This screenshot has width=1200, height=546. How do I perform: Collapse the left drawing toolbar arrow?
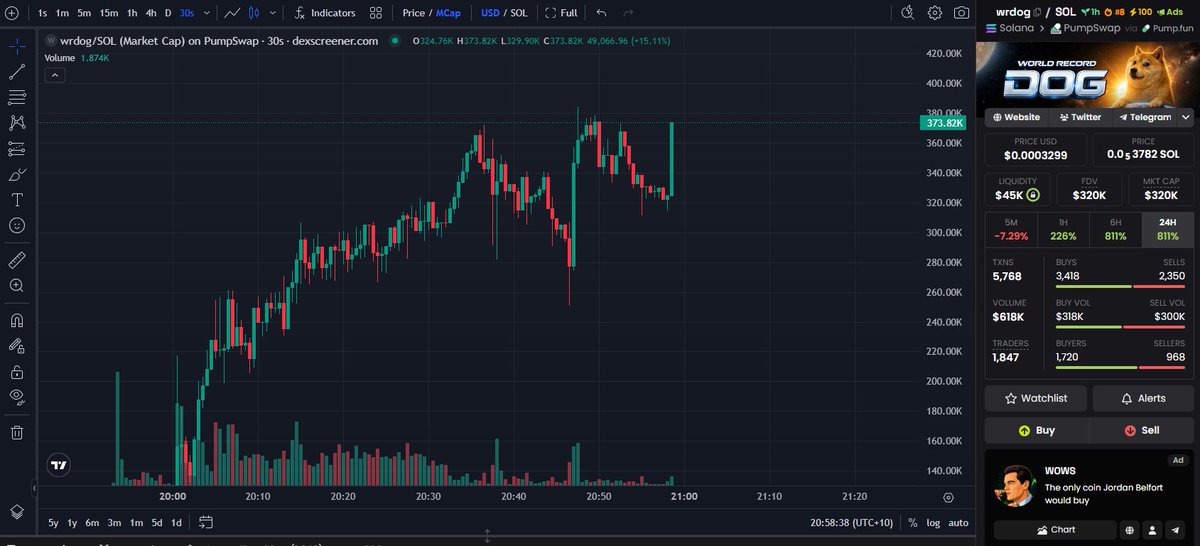pyautogui.click(x=35, y=488)
